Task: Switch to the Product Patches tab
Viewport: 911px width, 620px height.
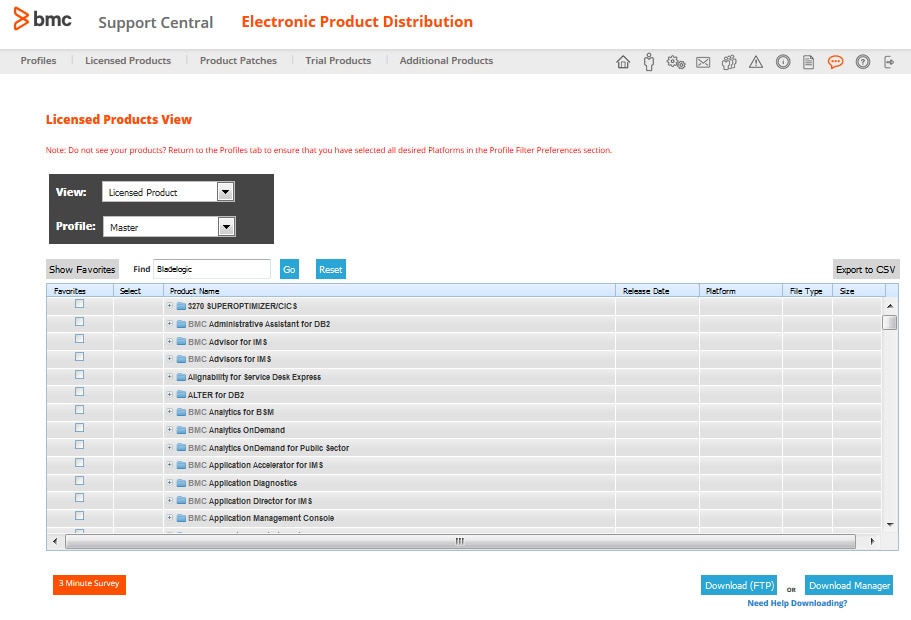Action: point(238,61)
